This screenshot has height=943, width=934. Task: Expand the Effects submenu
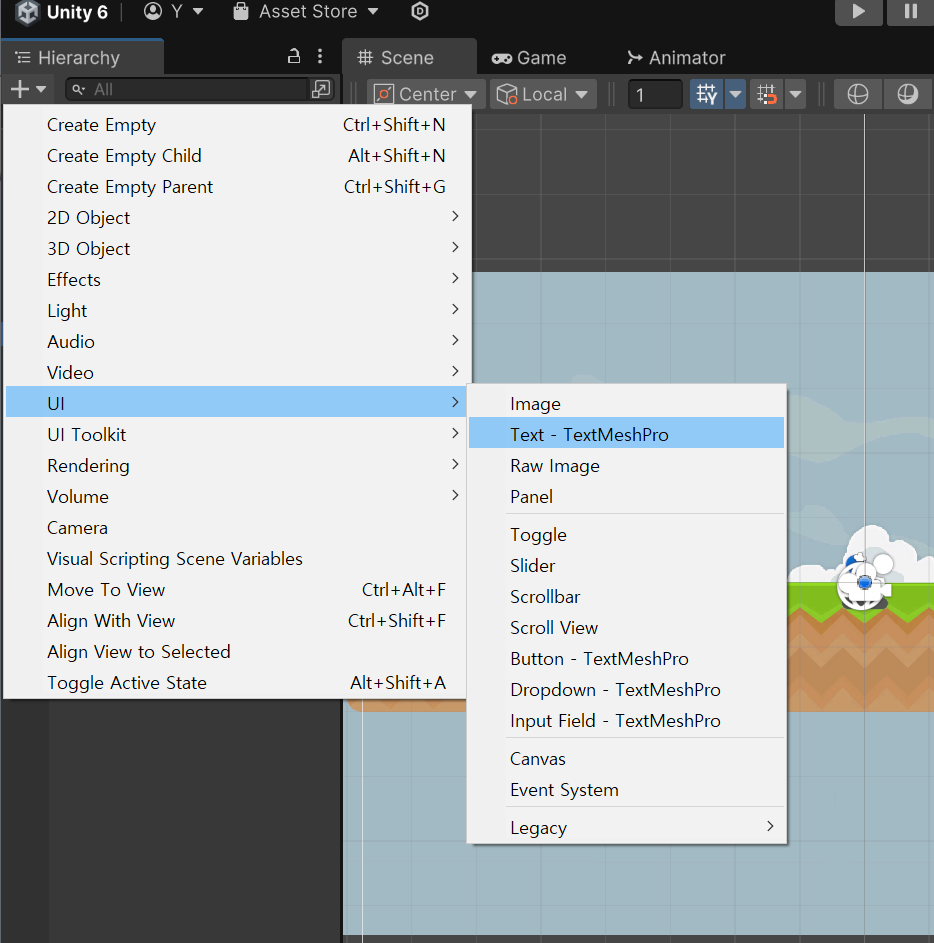(x=236, y=280)
